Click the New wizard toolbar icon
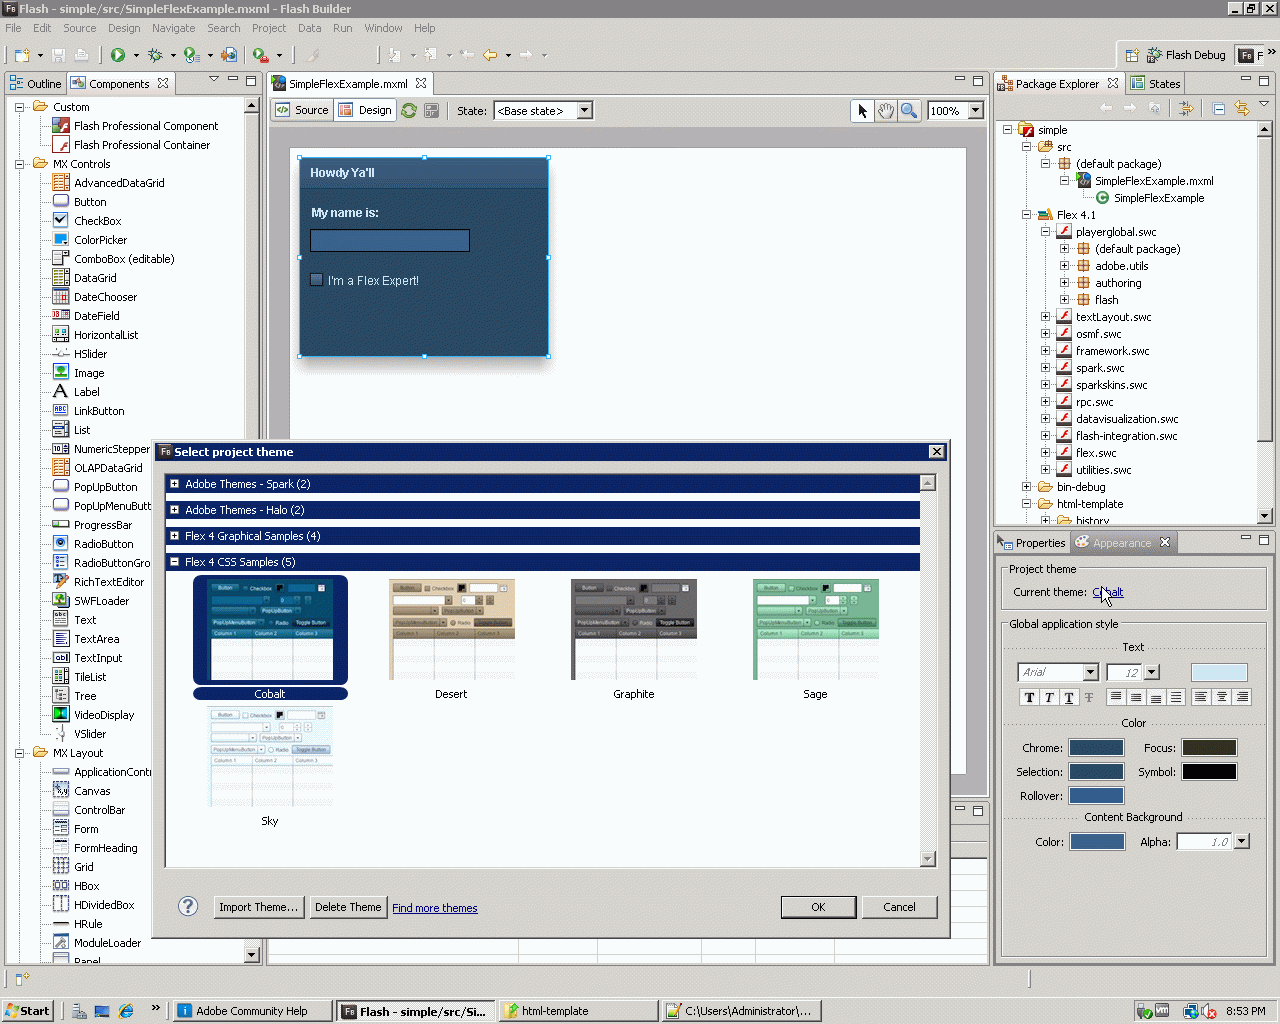This screenshot has width=1280, height=1024. 21,55
